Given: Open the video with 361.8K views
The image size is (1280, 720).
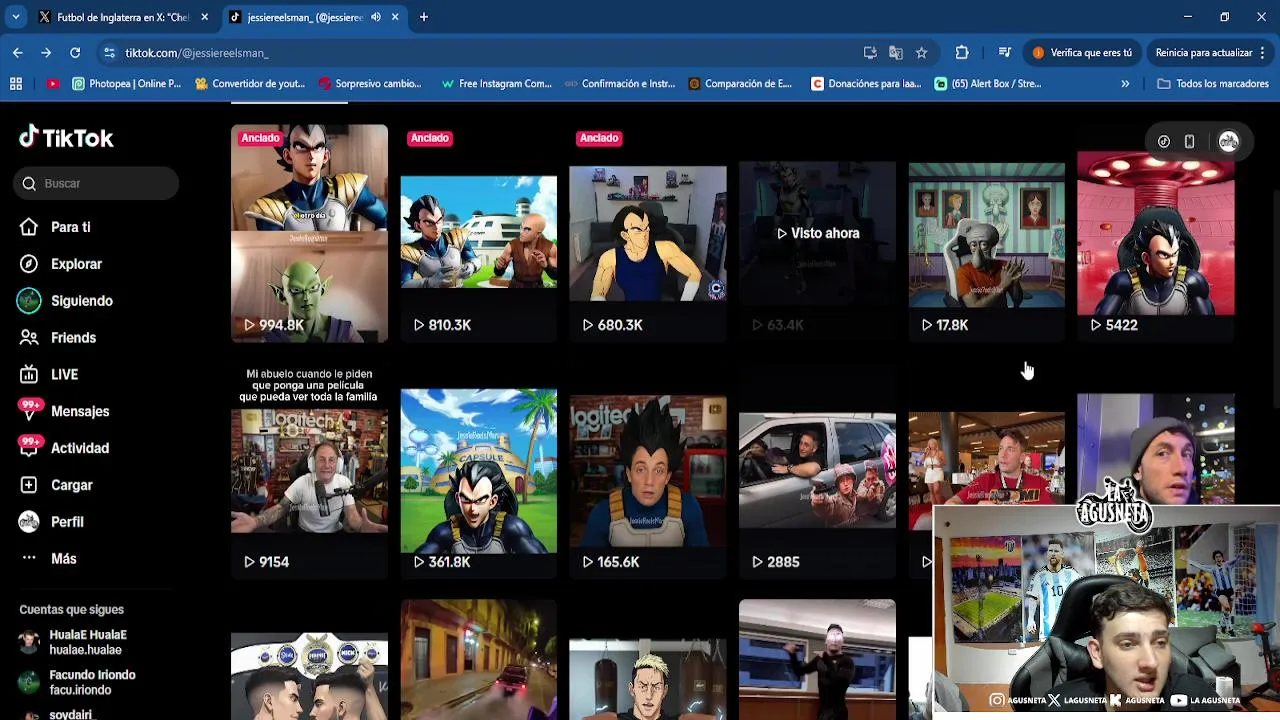Looking at the screenshot, I should [x=478, y=471].
